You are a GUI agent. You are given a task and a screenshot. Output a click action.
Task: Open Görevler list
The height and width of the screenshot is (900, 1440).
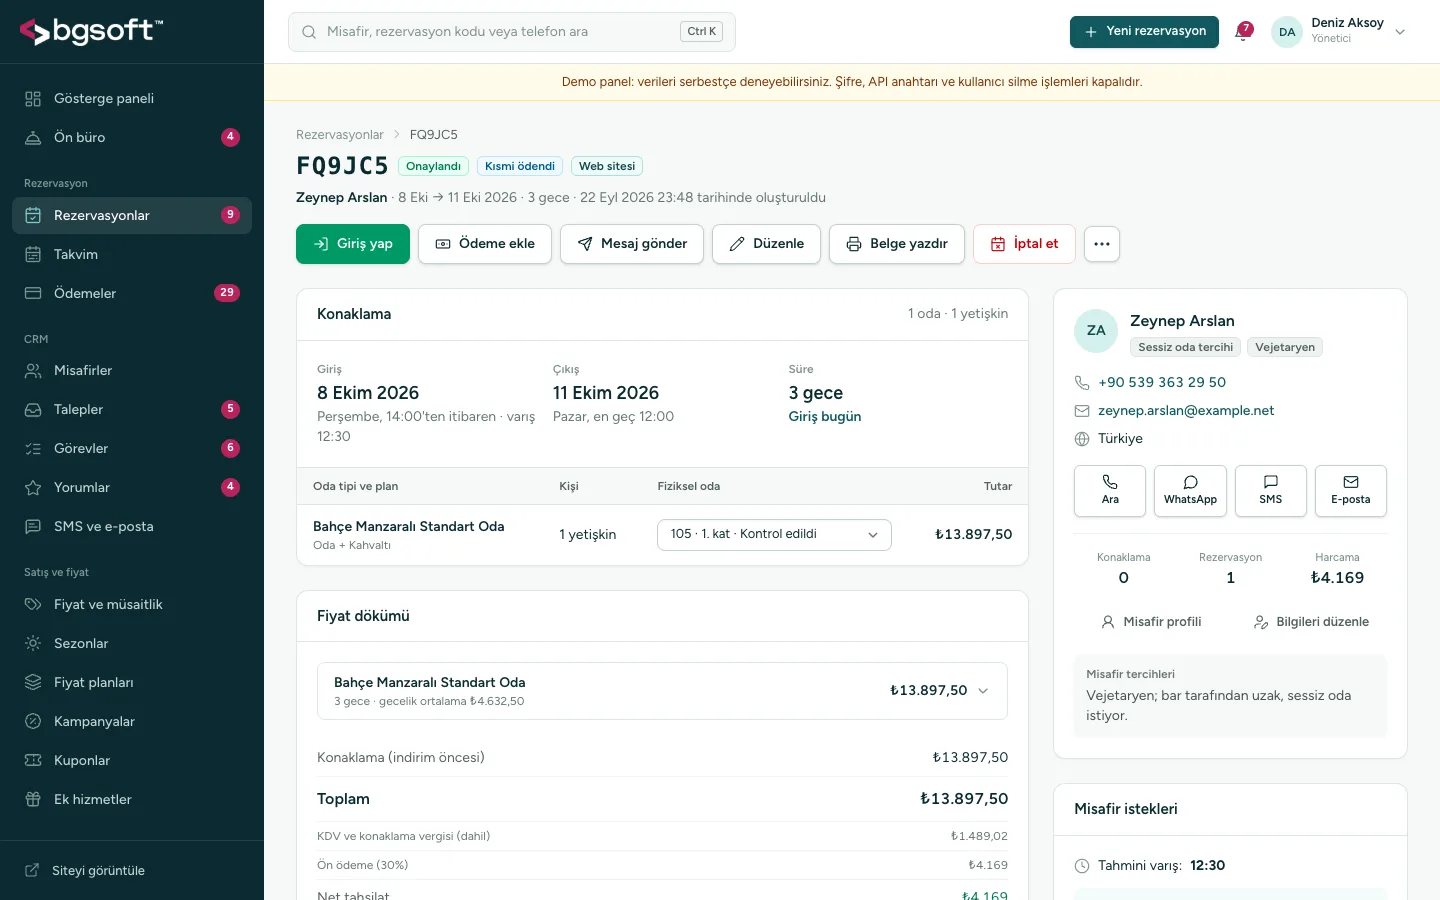[132, 449]
